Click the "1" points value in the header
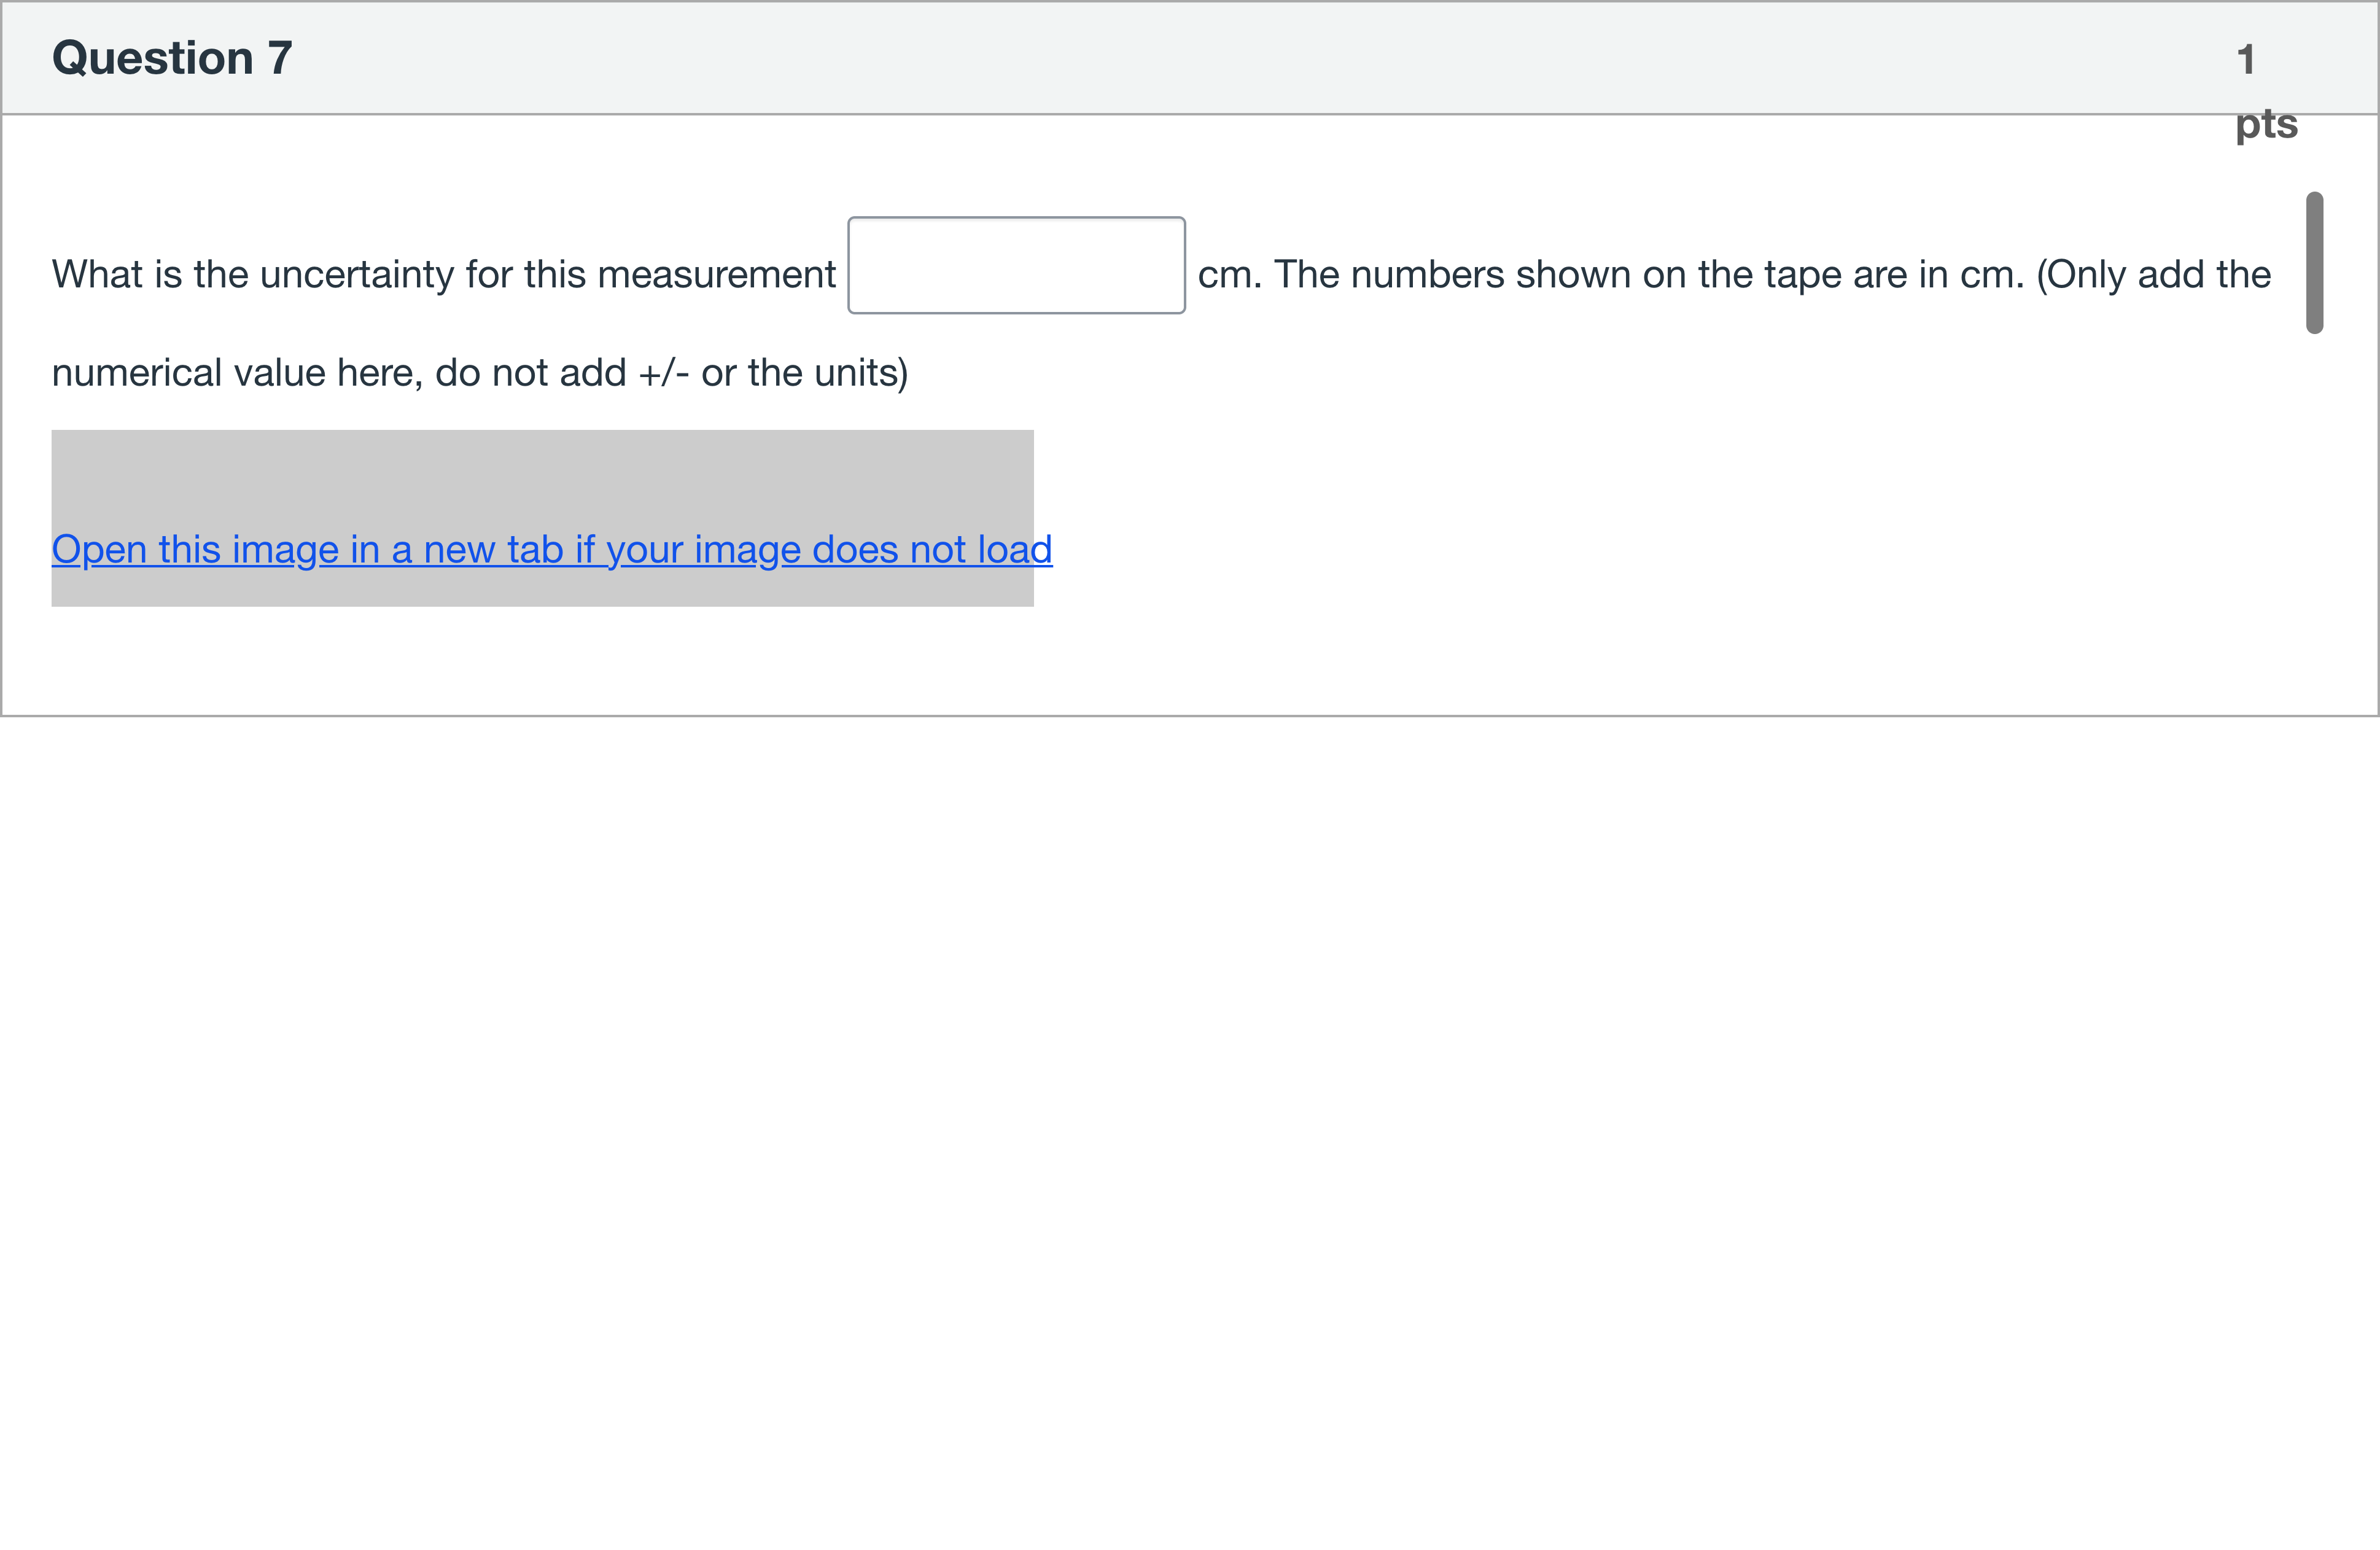This screenshot has width=2380, height=1550. pos(2245,60)
